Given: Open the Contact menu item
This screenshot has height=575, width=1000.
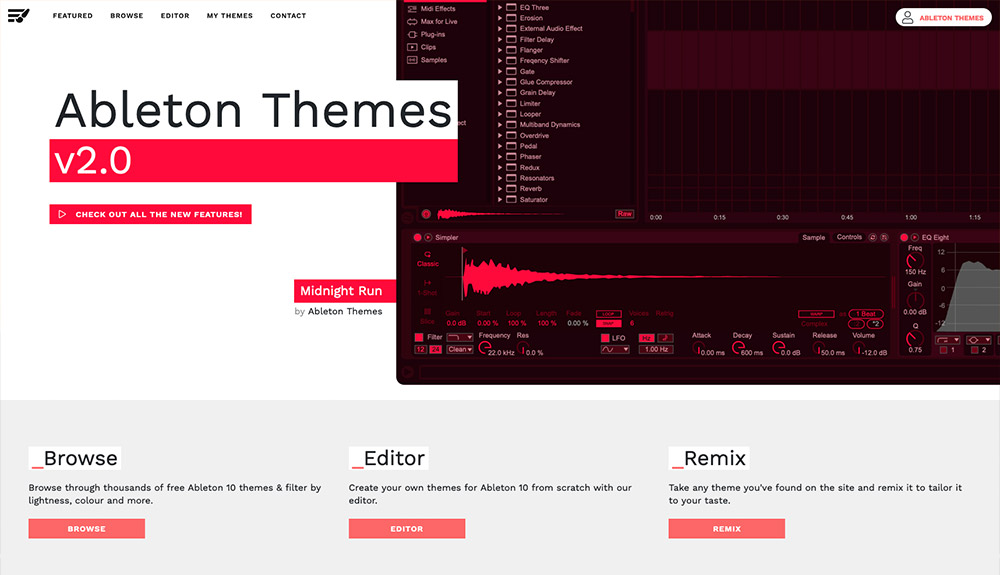Looking at the screenshot, I should (x=288, y=15).
